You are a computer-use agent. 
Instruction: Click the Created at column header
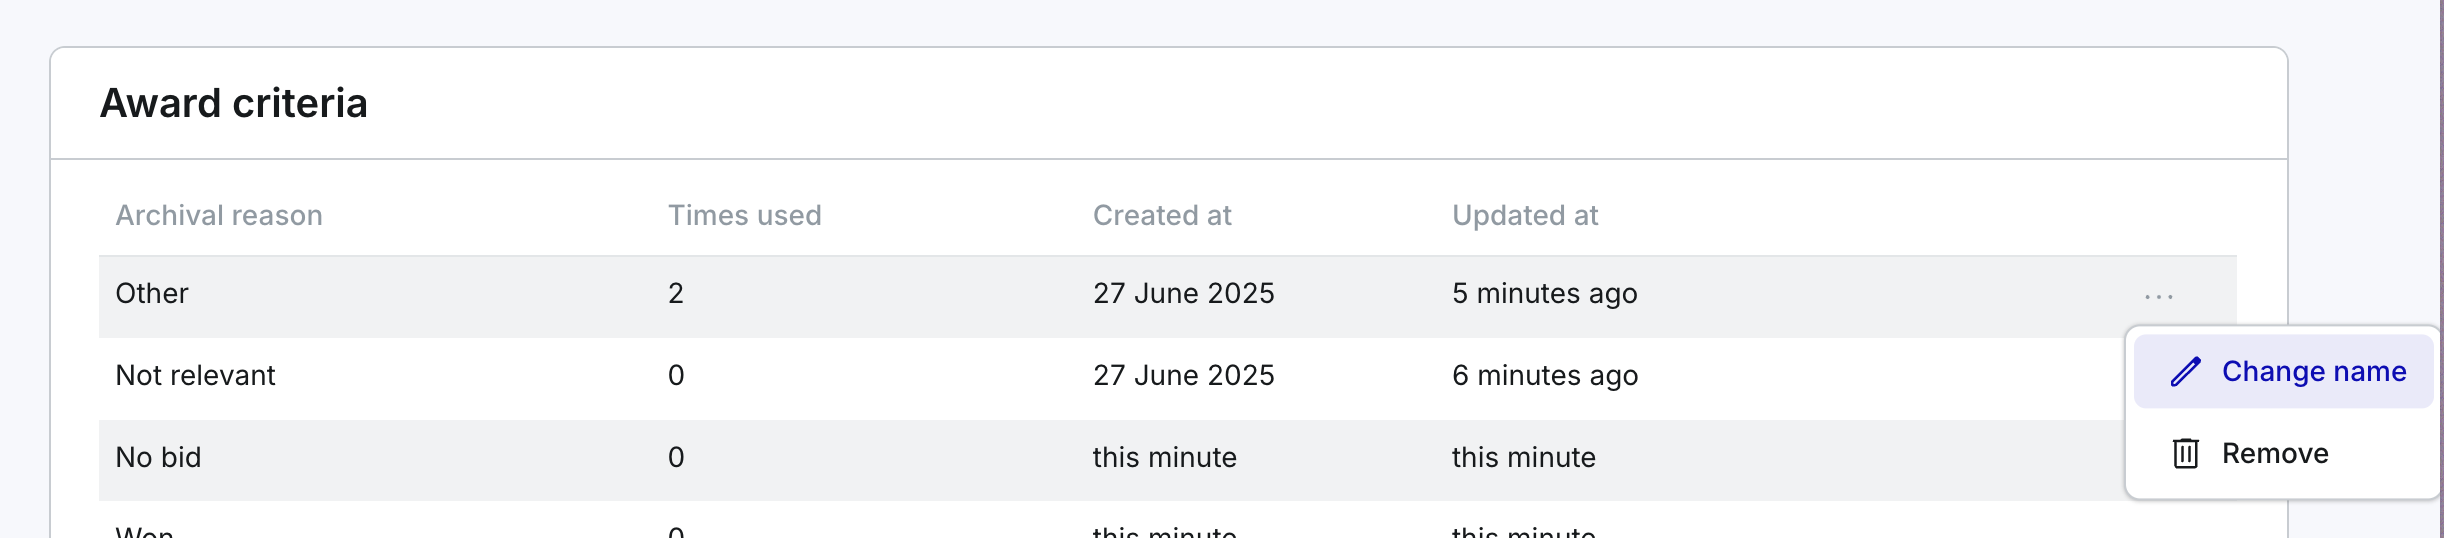click(x=1162, y=215)
